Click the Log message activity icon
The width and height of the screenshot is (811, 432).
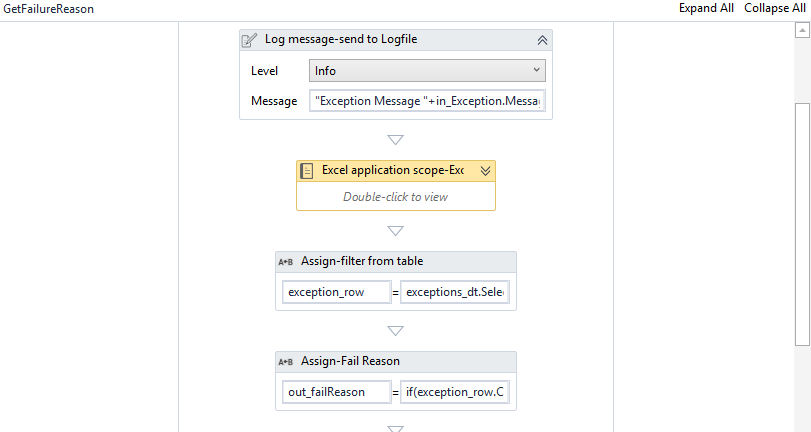[x=251, y=40]
